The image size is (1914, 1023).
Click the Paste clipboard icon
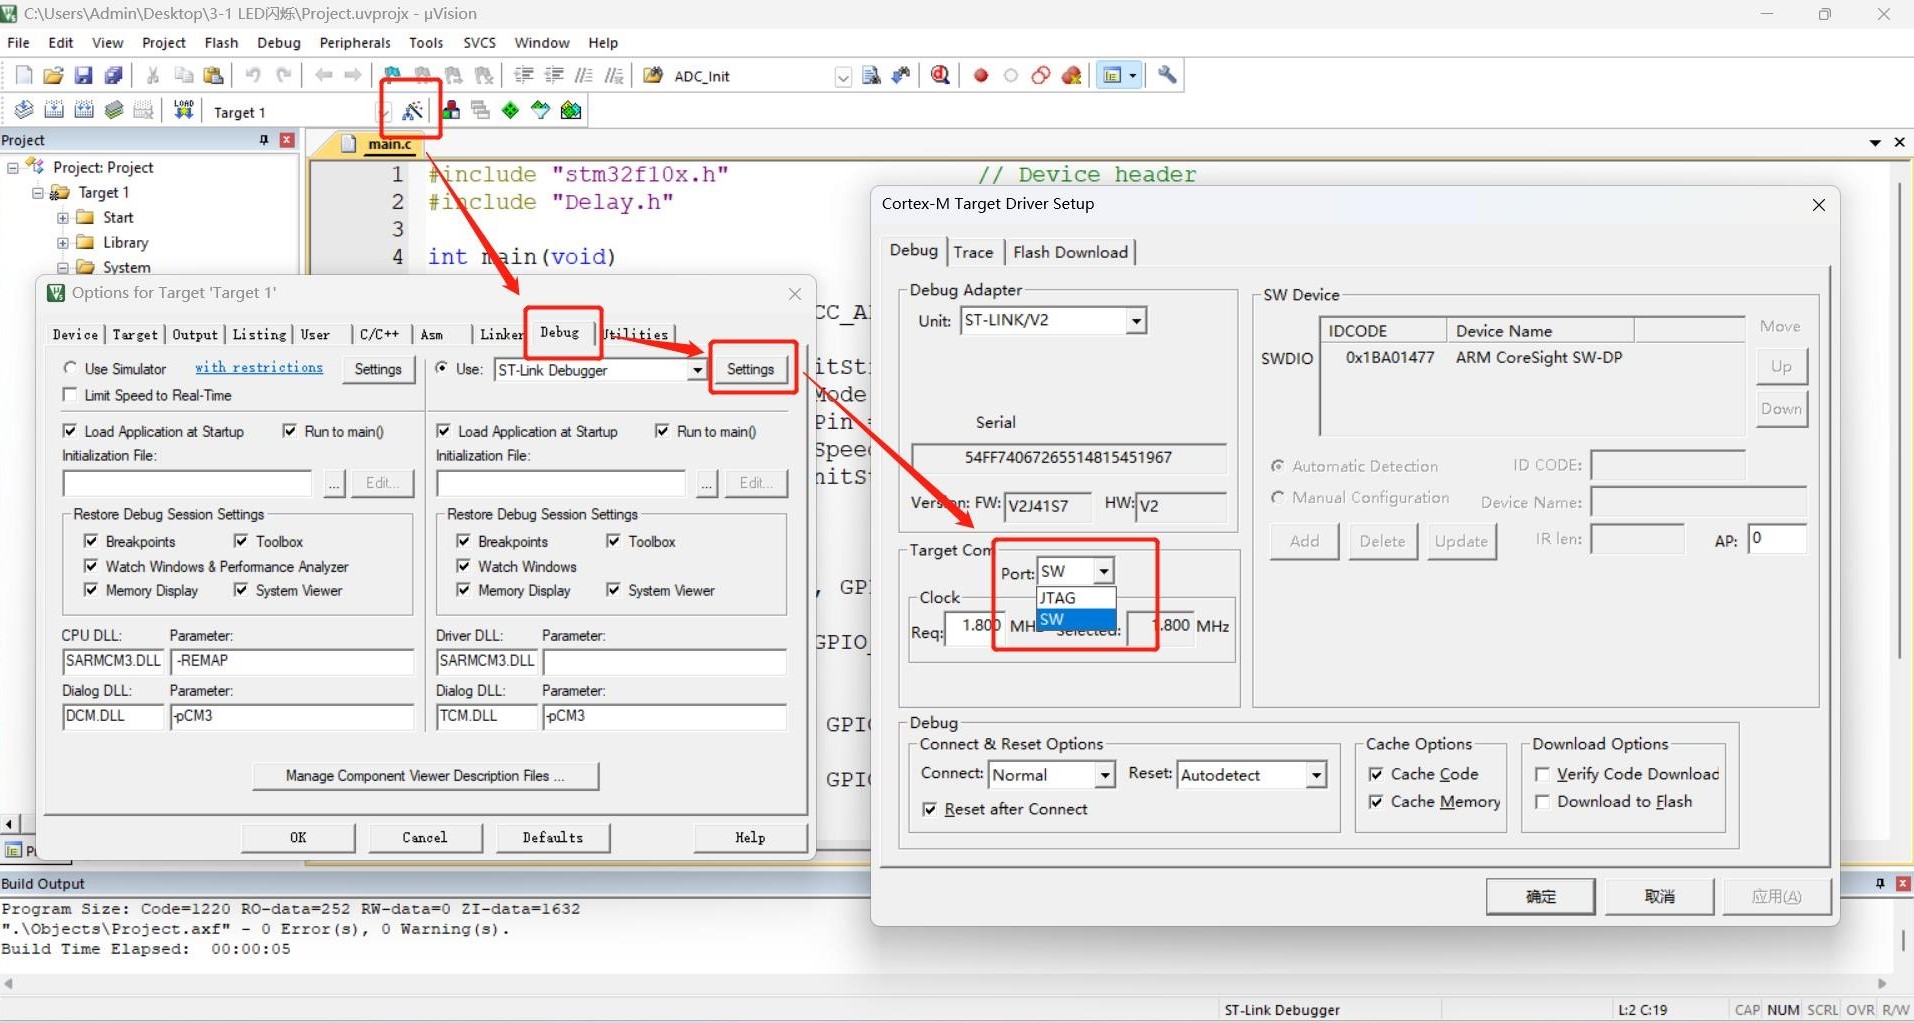click(213, 76)
